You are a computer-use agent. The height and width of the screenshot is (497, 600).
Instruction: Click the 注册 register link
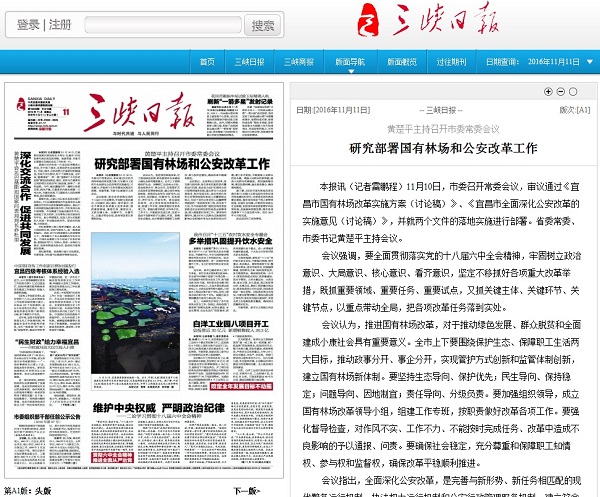[x=60, y=24]
